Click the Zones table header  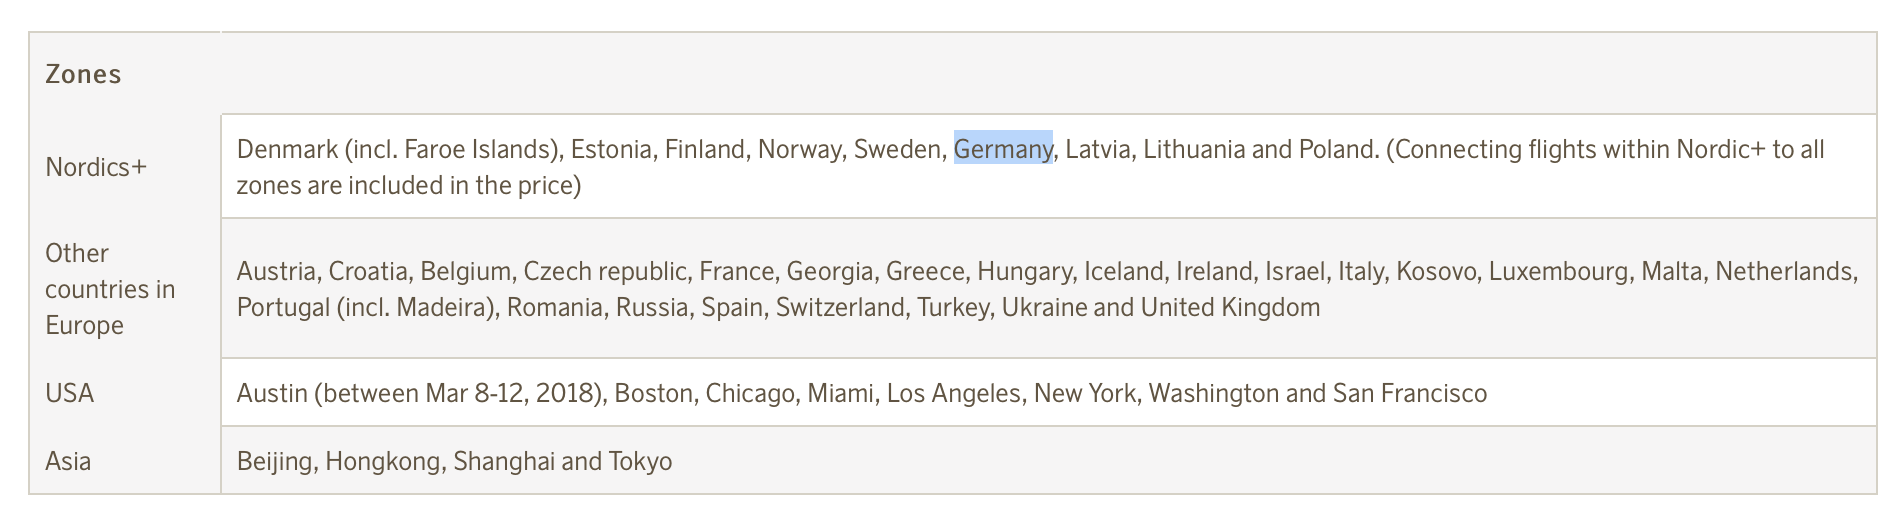click(x=83, y=75)
